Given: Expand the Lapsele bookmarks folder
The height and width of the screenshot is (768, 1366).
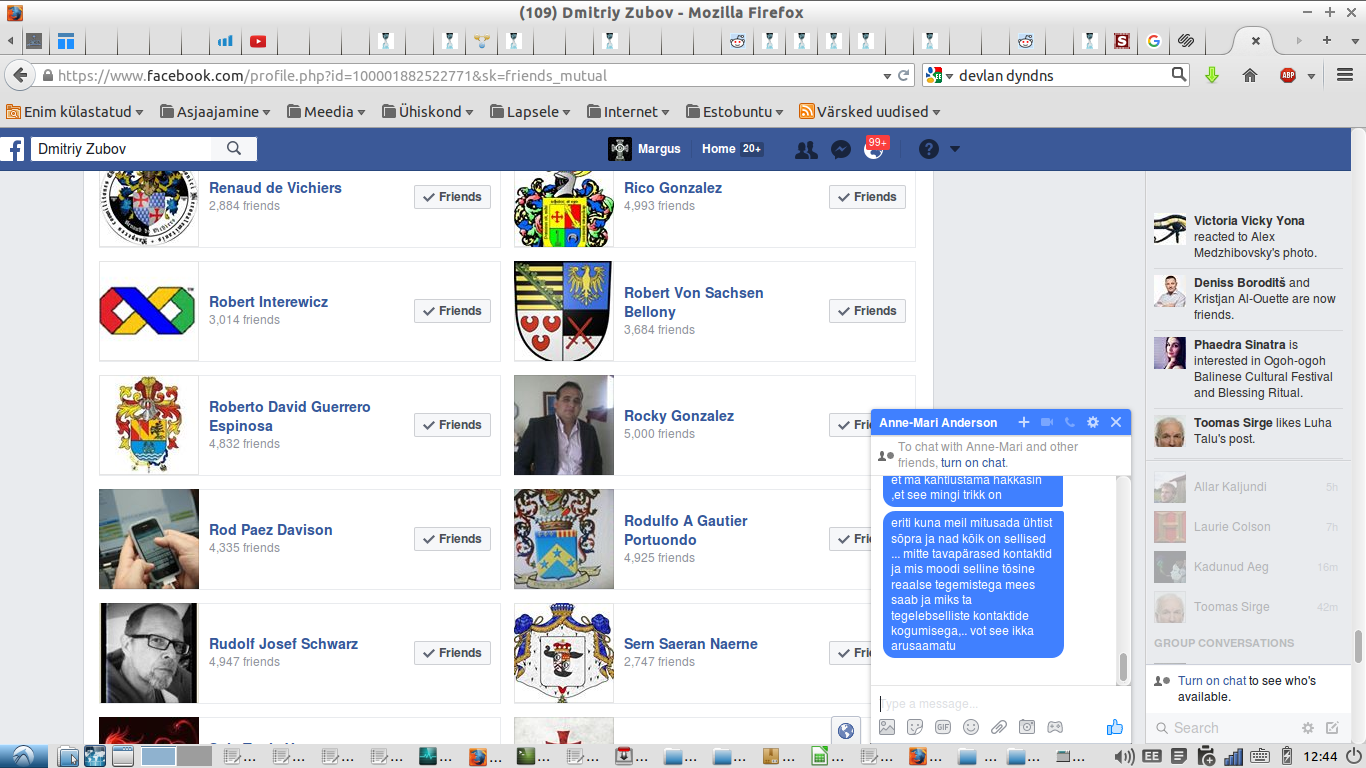Looking at the screenshot, I should pyautogui.click(x=530, y=112).
